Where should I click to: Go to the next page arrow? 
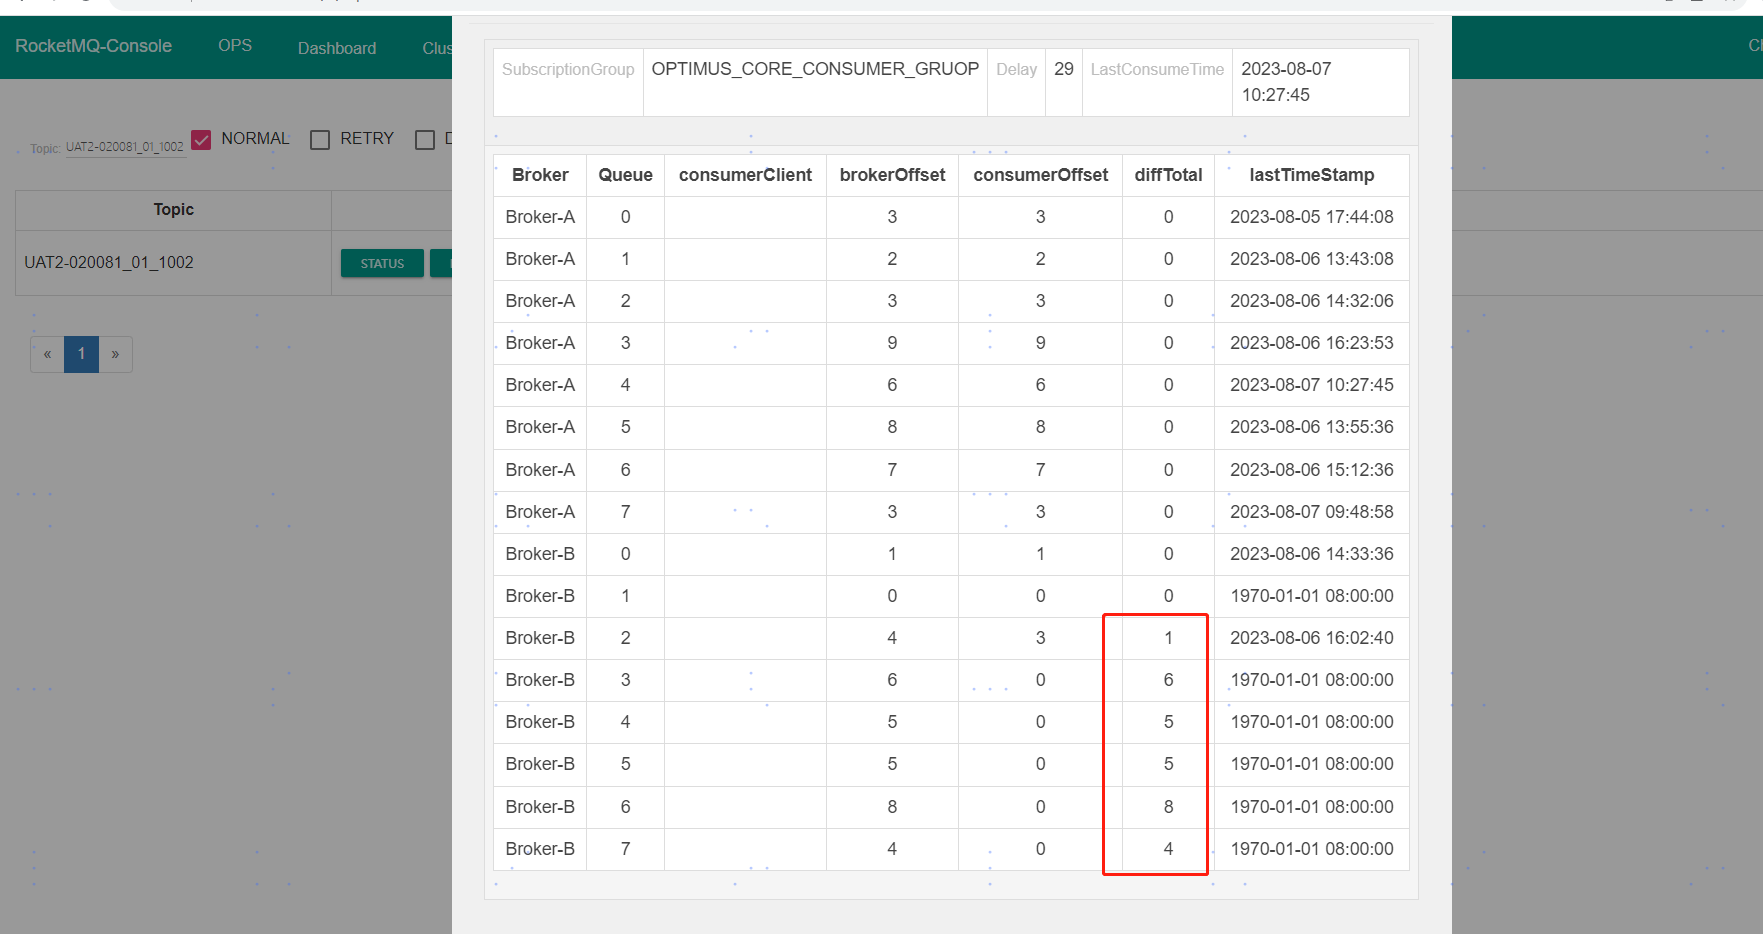[x=115, y=354]
